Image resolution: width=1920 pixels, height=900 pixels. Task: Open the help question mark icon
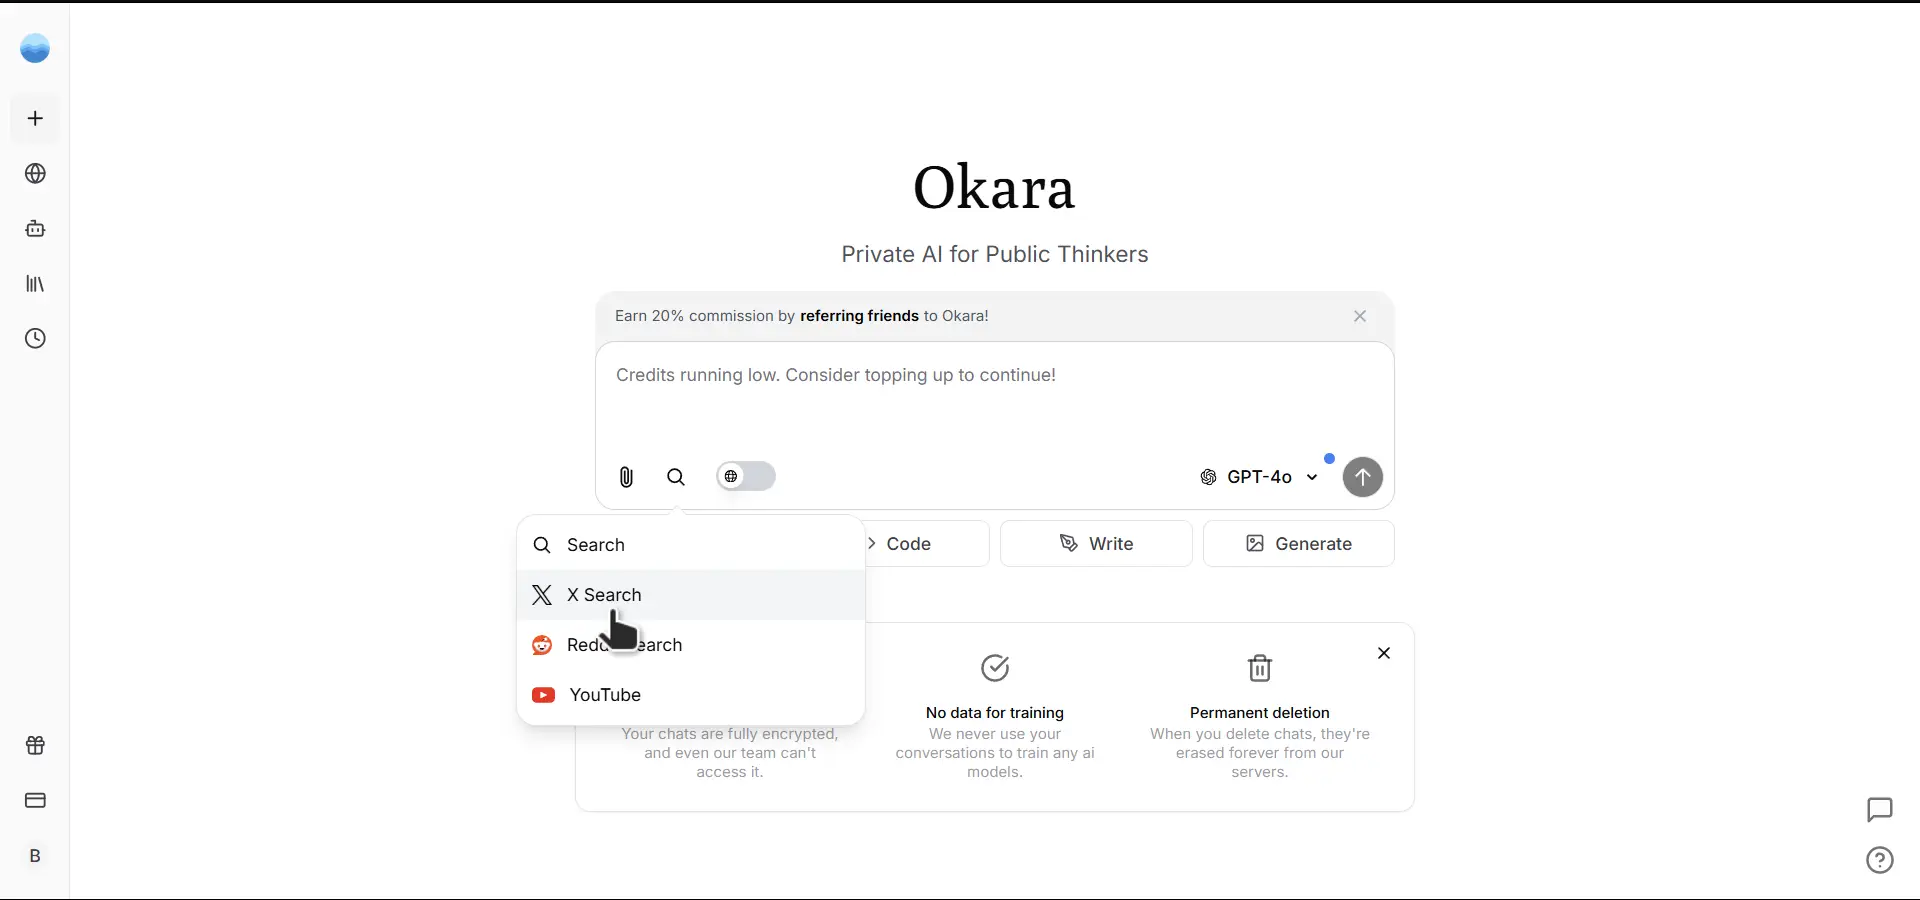pyautogui.click(x=1878, y=860)
